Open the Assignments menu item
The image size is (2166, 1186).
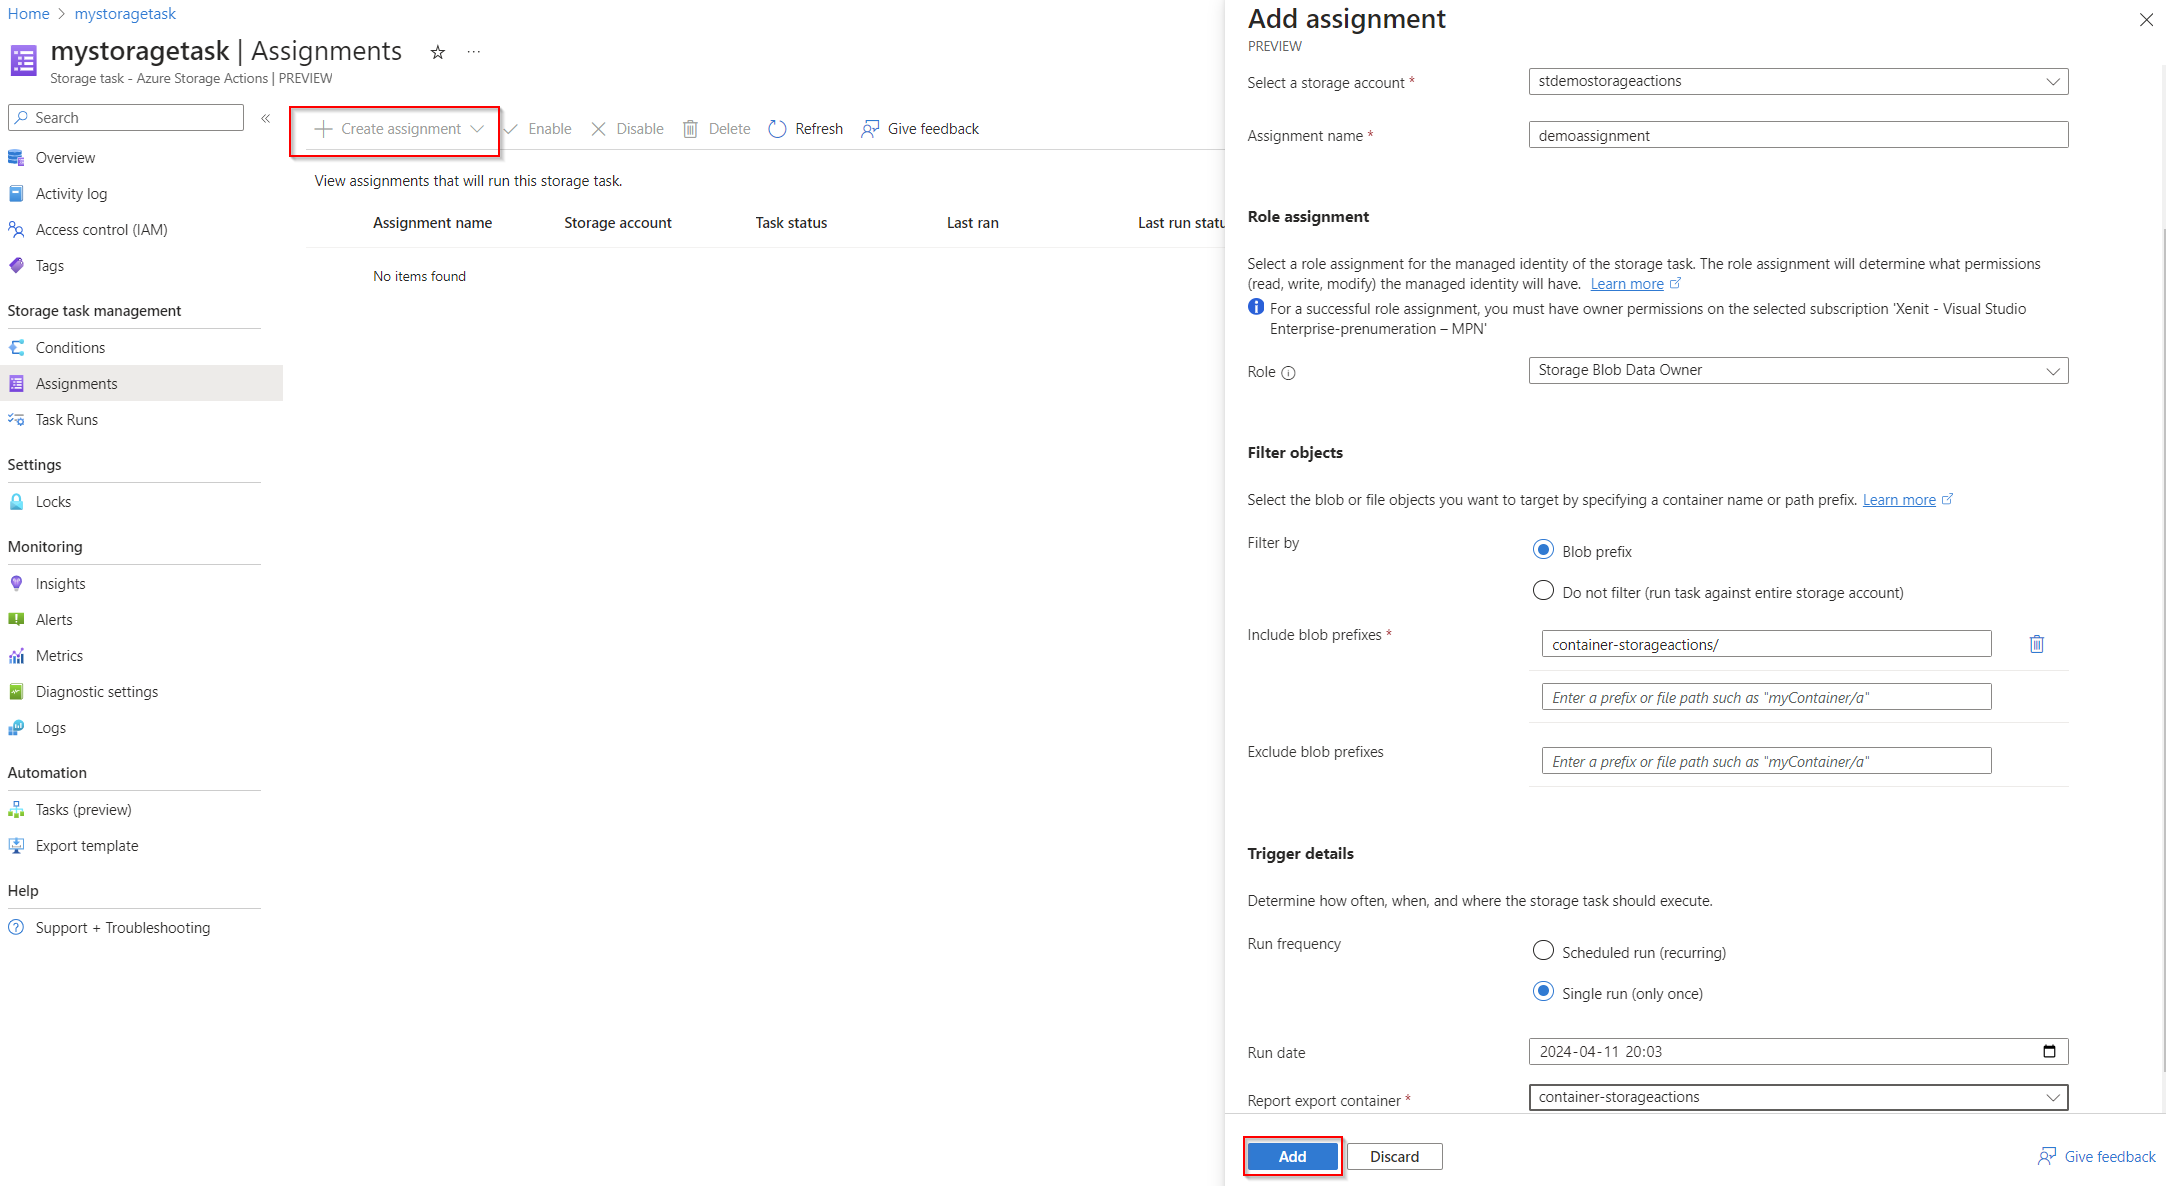(141, 384)
